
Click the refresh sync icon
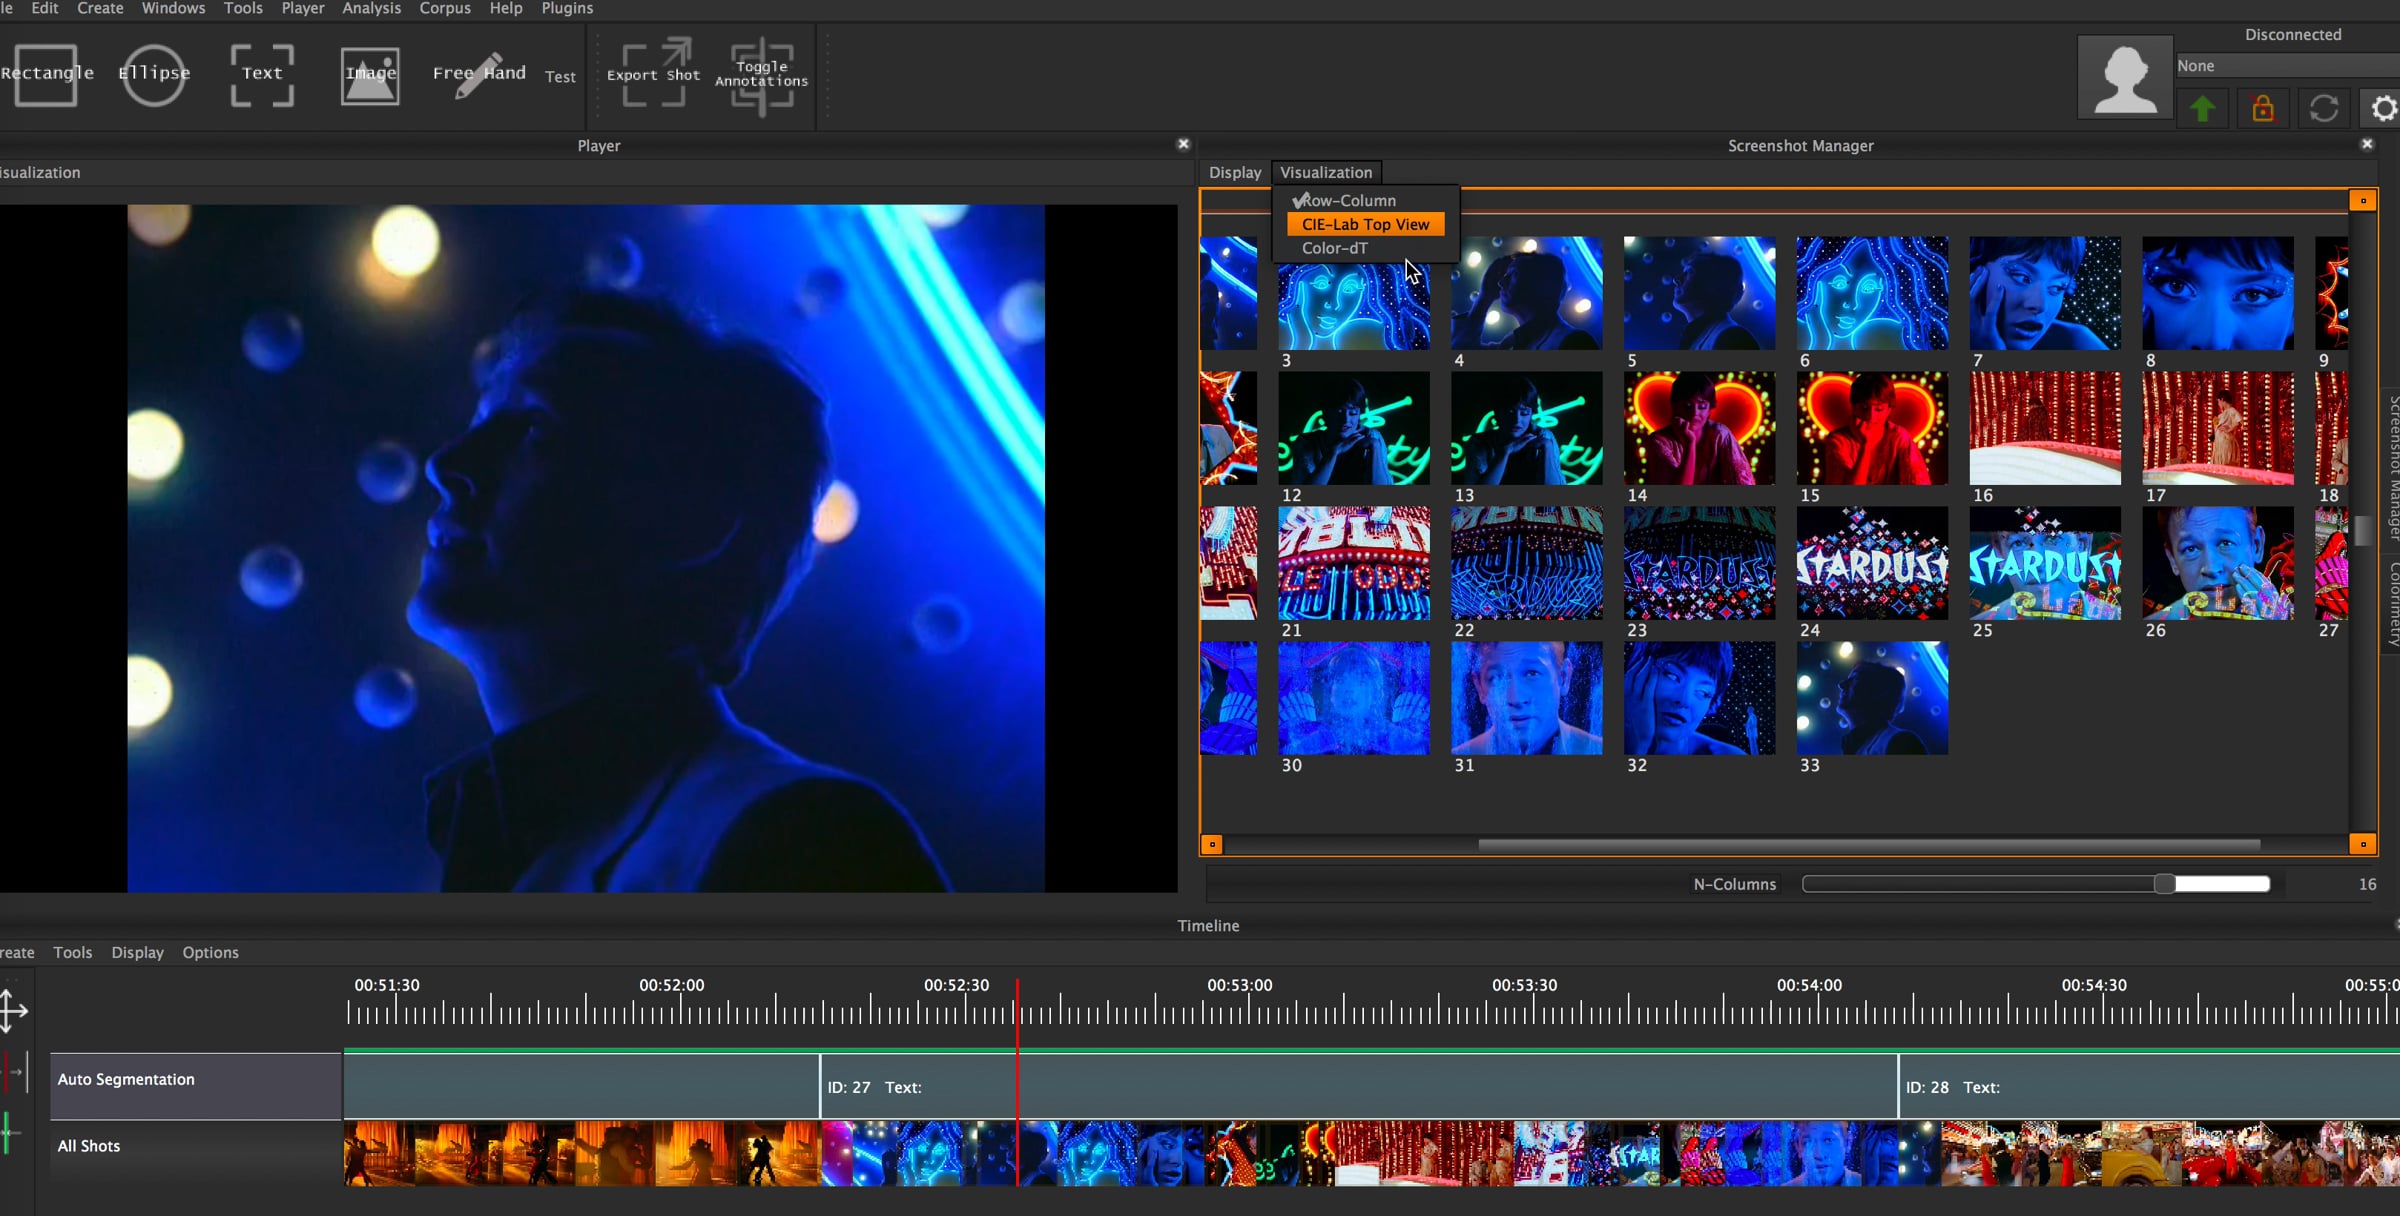2324,108
